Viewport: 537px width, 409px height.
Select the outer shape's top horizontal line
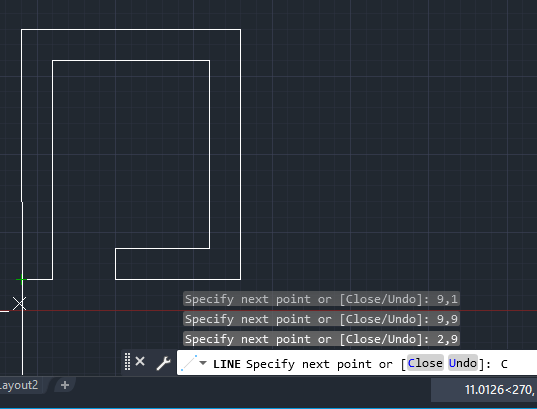click(x=131, y=30)
